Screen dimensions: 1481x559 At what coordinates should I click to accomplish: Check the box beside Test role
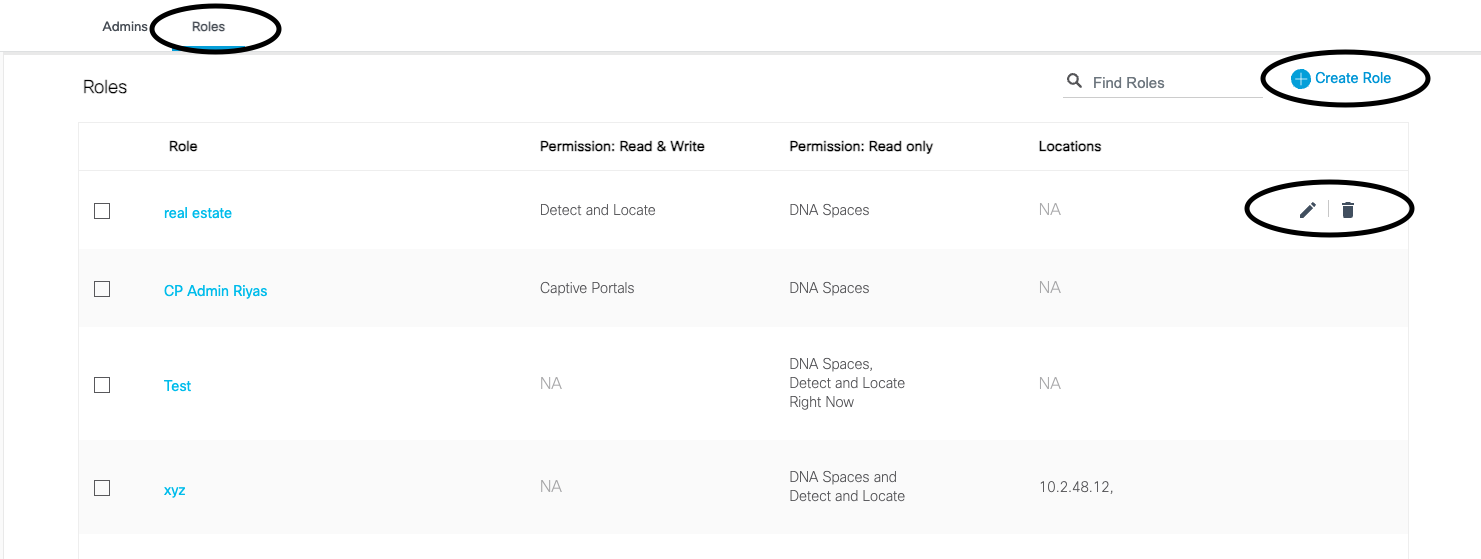coord(102,385)
